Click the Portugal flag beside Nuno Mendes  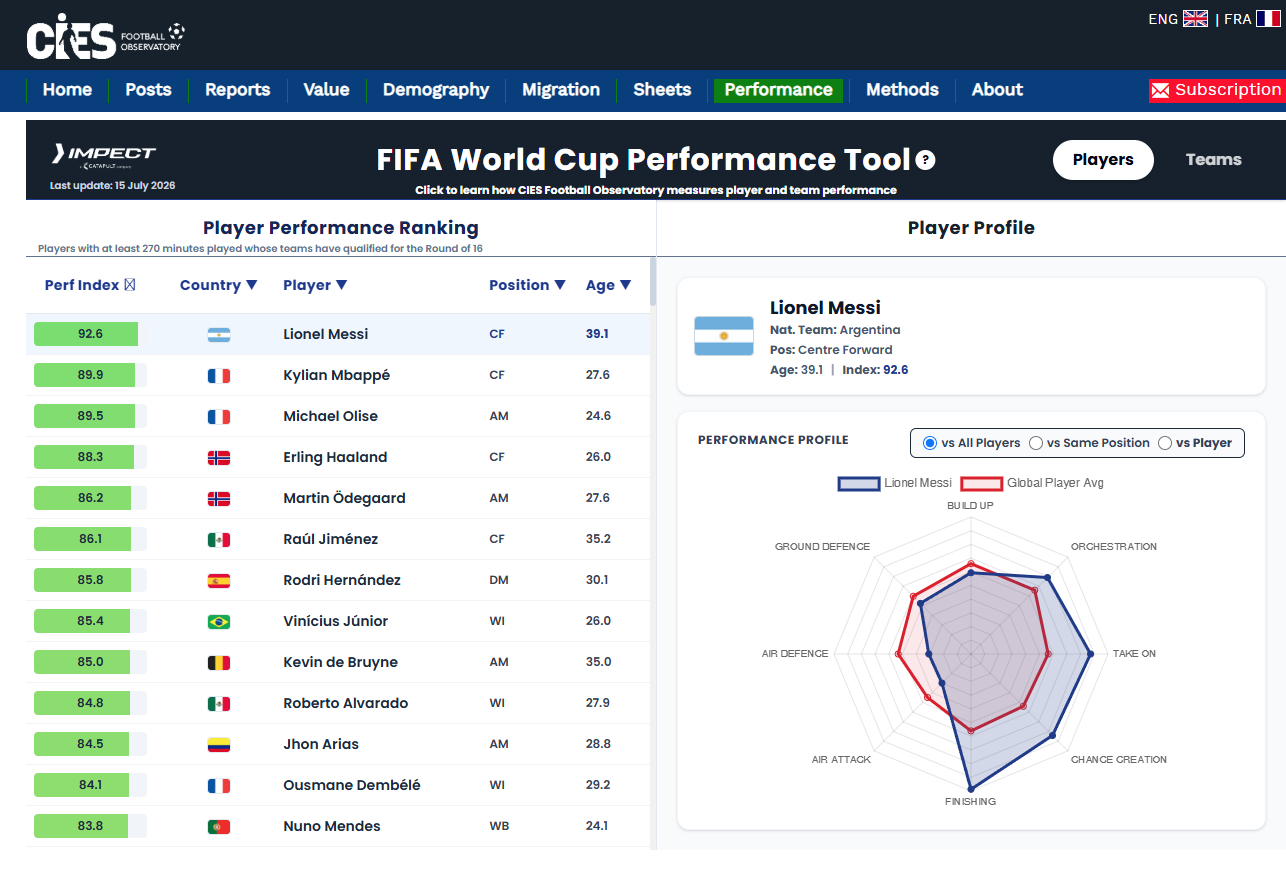pyautogui.click(x=218, y=826)
